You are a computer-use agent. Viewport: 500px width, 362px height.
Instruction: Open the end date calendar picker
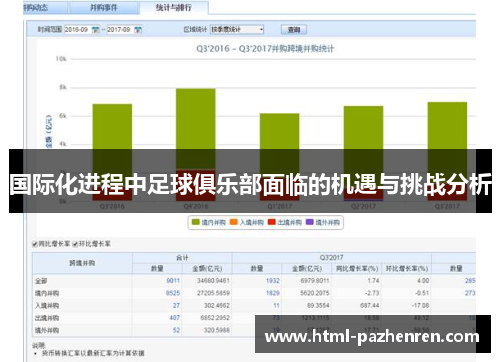(138, 30)
